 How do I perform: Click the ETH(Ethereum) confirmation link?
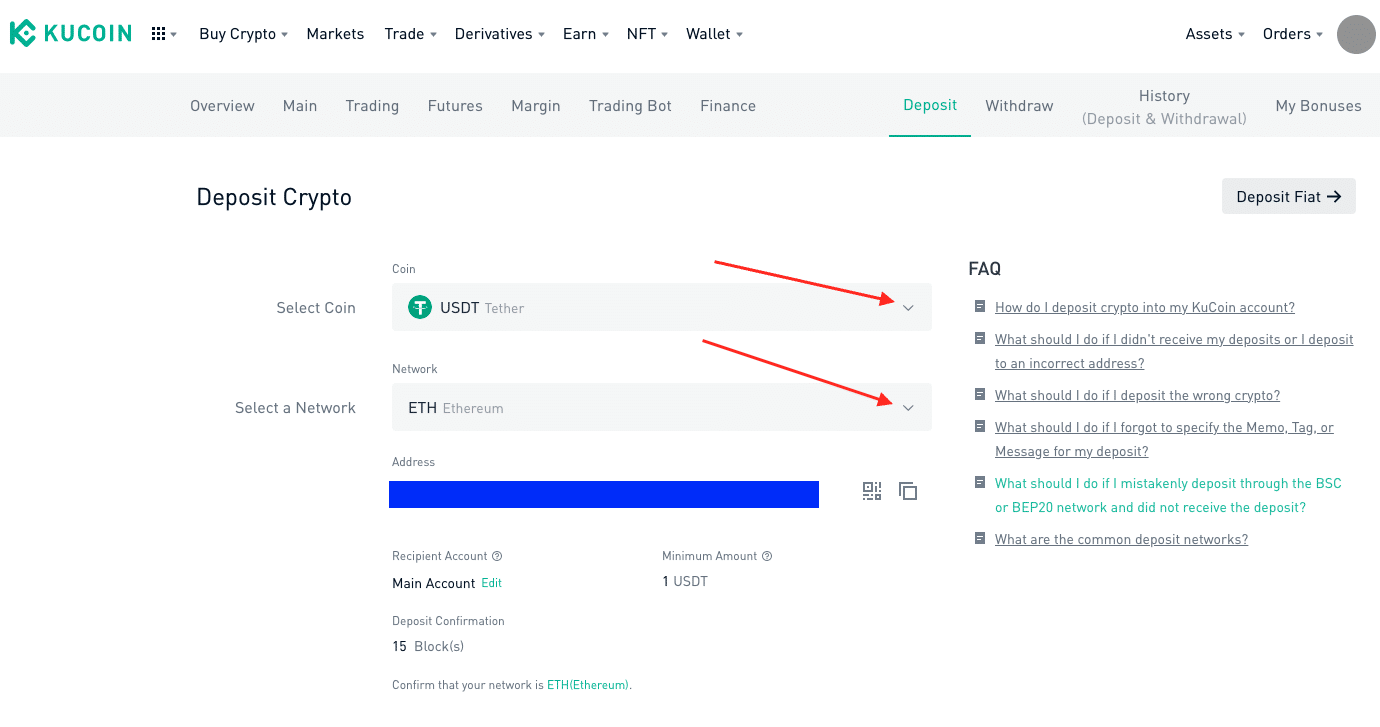tap(588, 685)
